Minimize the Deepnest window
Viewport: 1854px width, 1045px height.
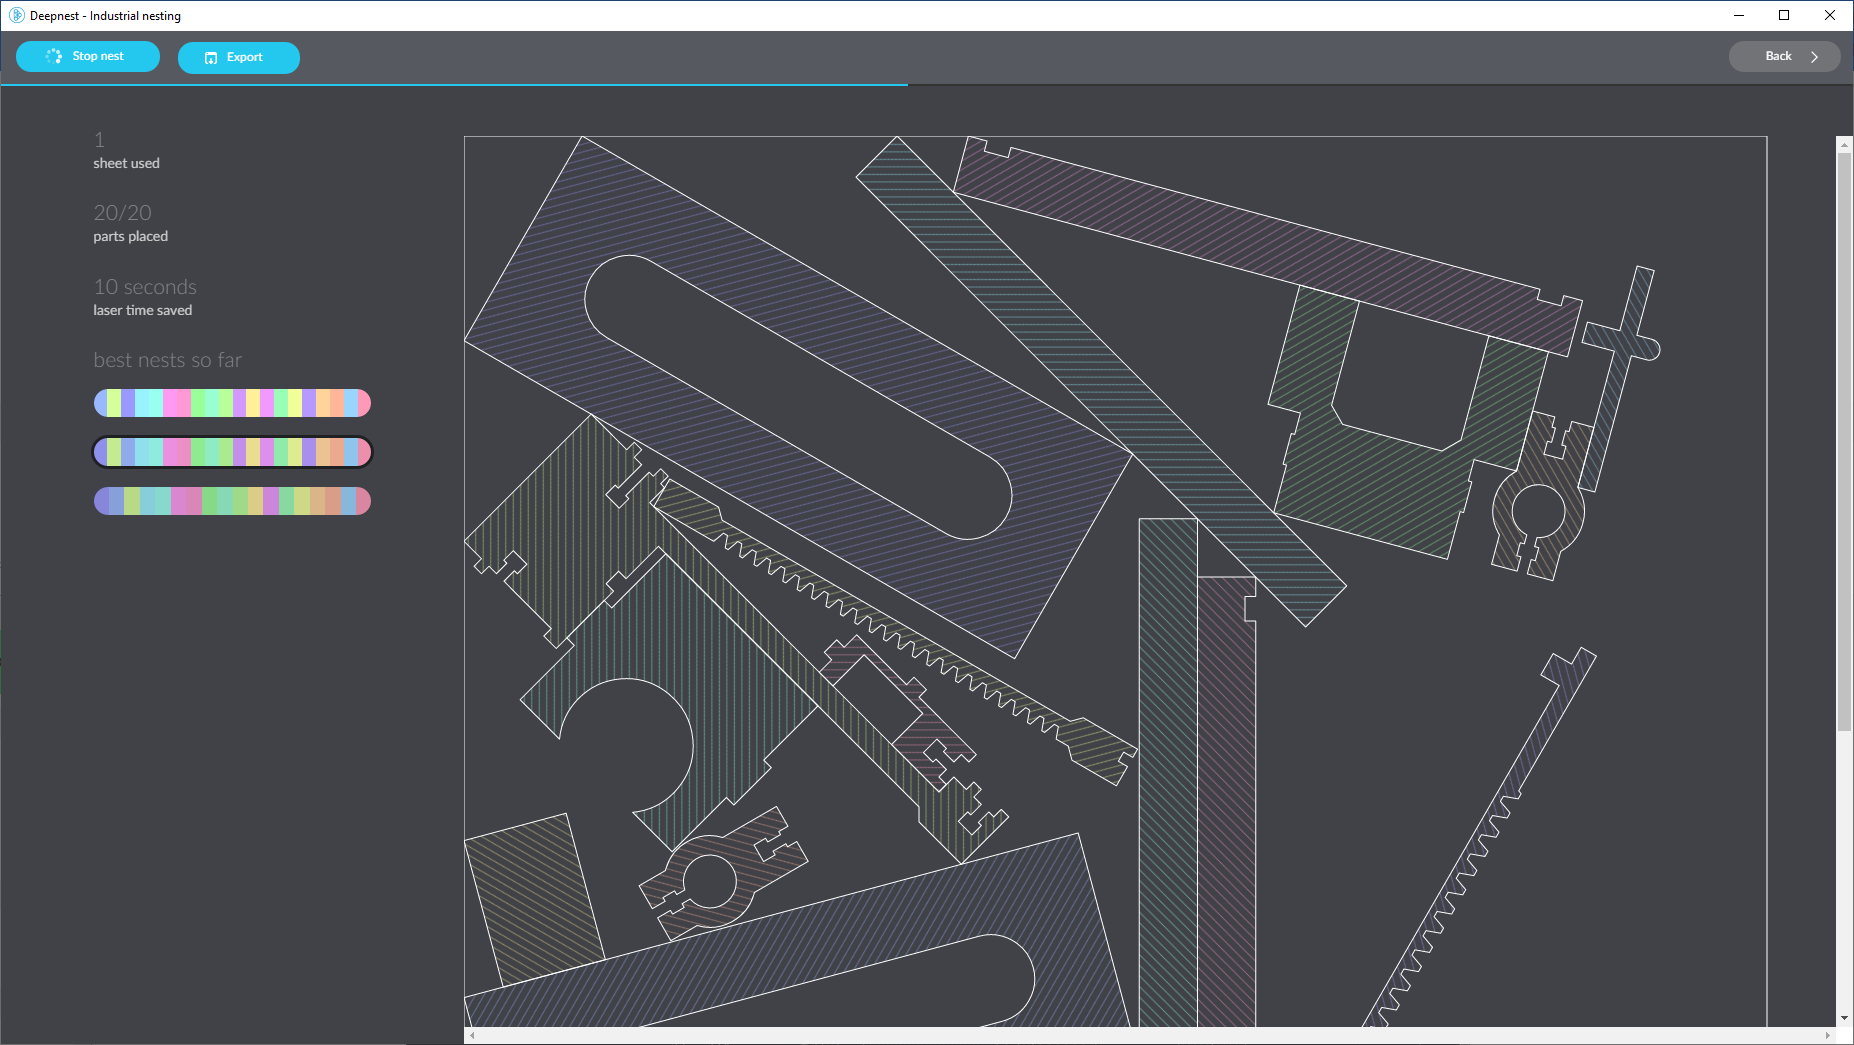point(1738,15)
